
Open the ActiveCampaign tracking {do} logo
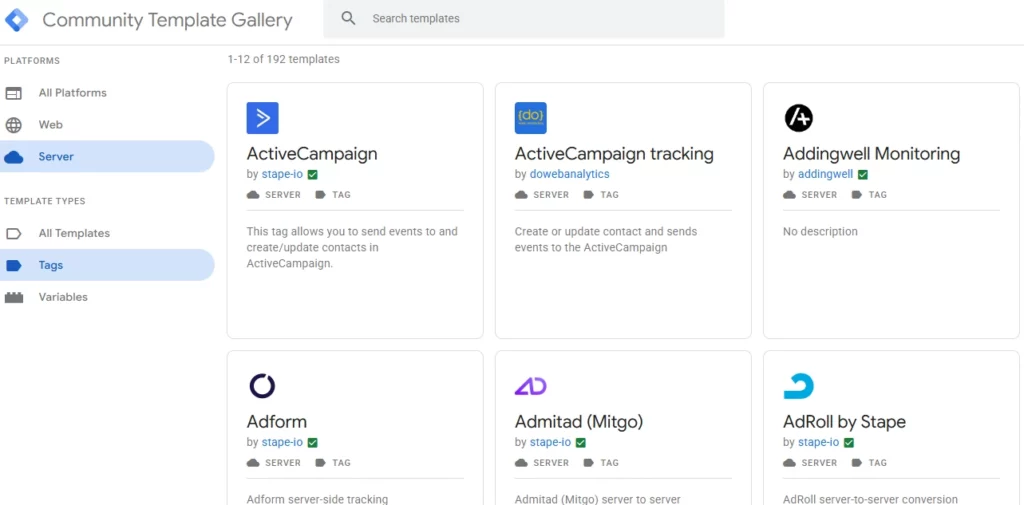[x=530, y=118]
